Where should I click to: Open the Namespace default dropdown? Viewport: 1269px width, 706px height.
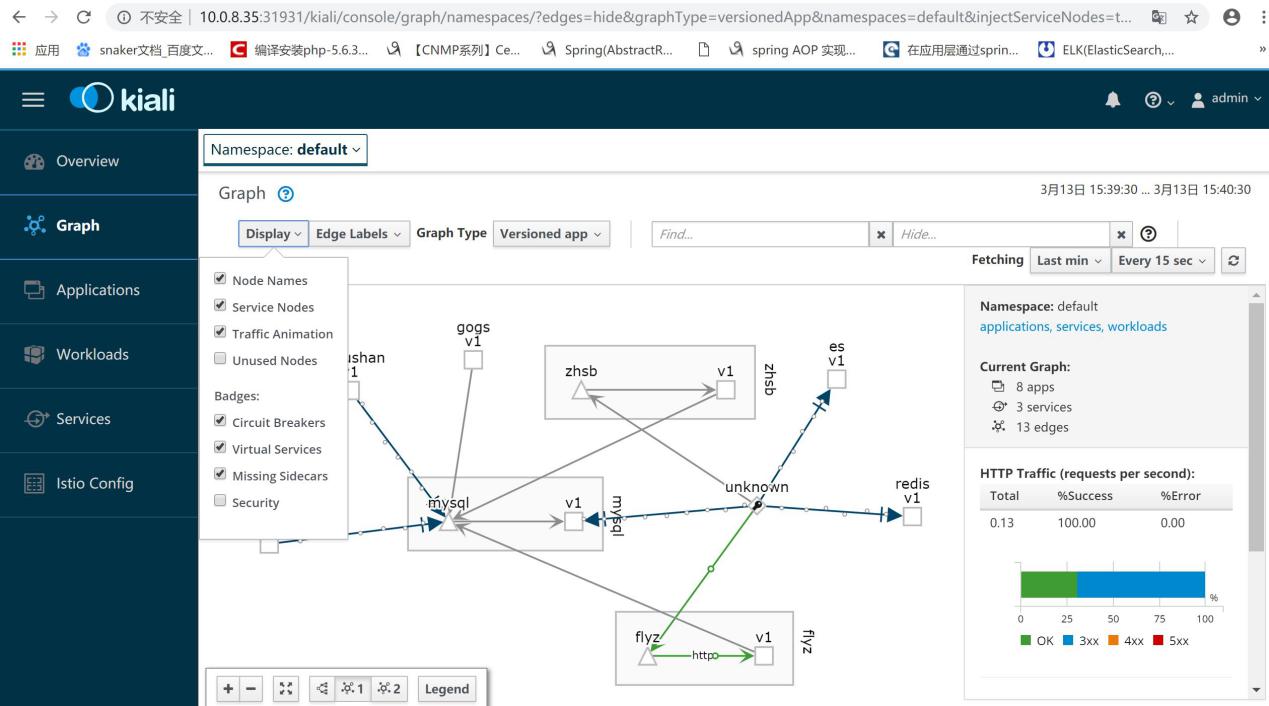(285, 149)
